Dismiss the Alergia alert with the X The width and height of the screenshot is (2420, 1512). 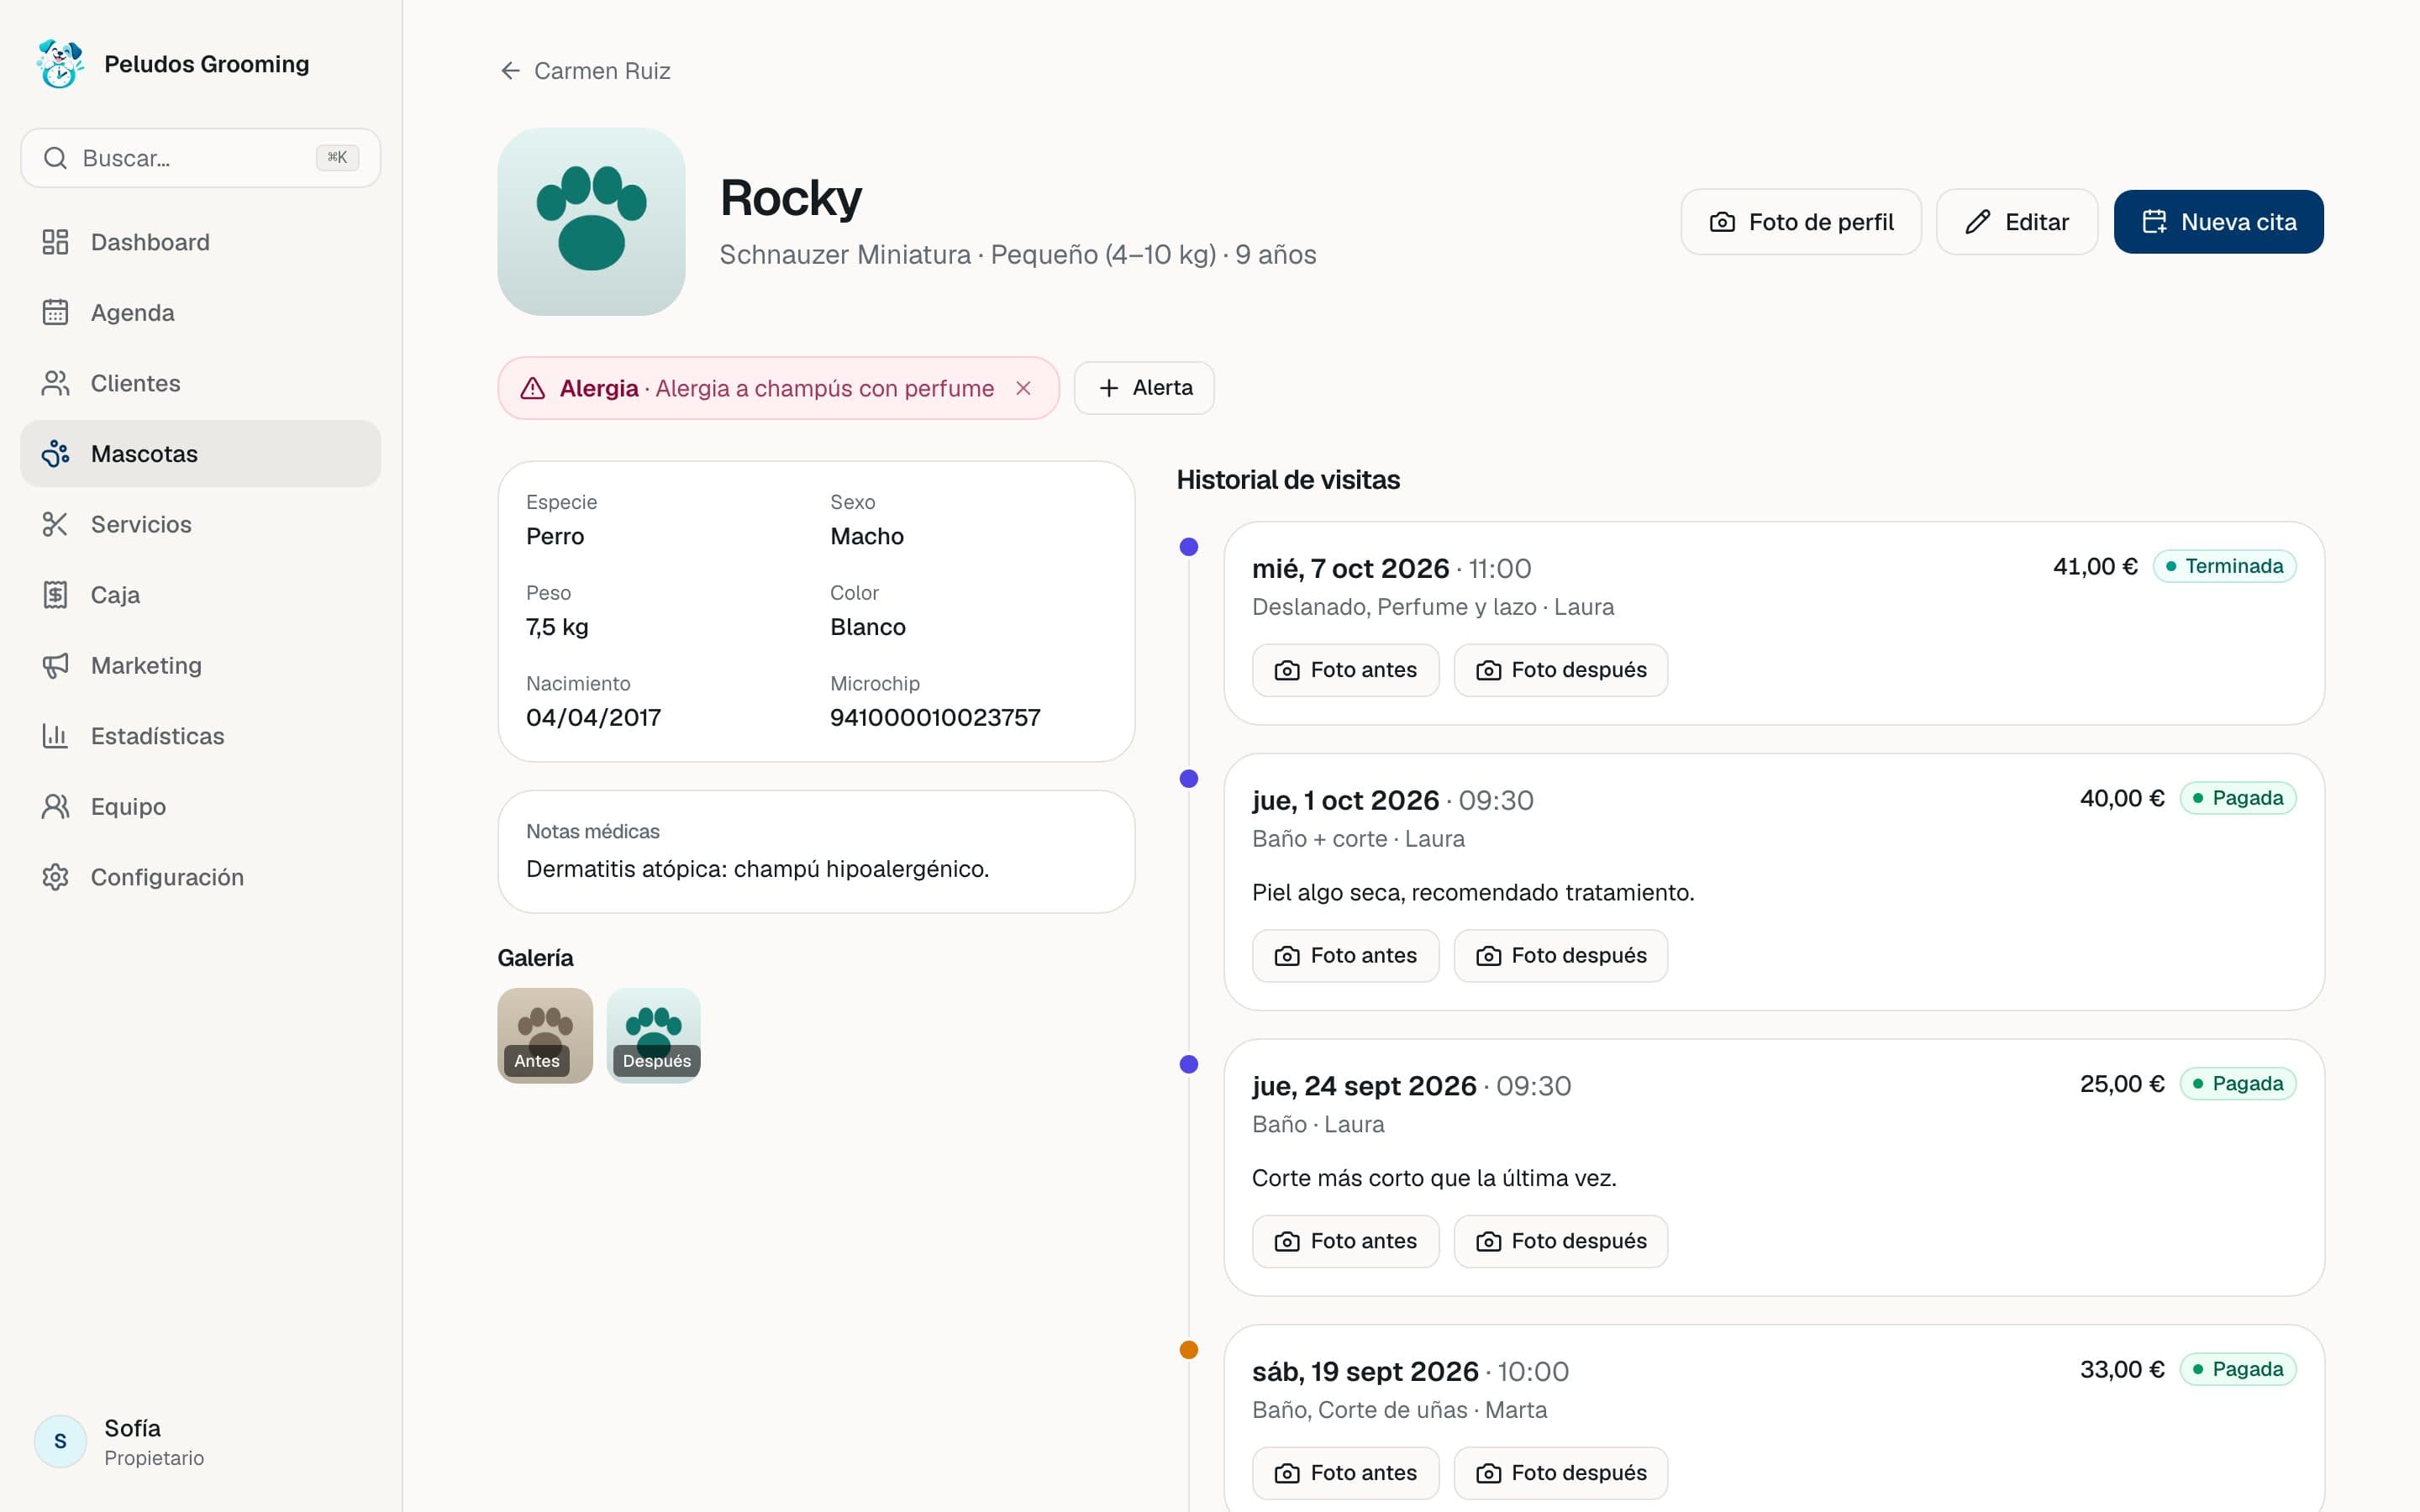[x=1023, y=388]
